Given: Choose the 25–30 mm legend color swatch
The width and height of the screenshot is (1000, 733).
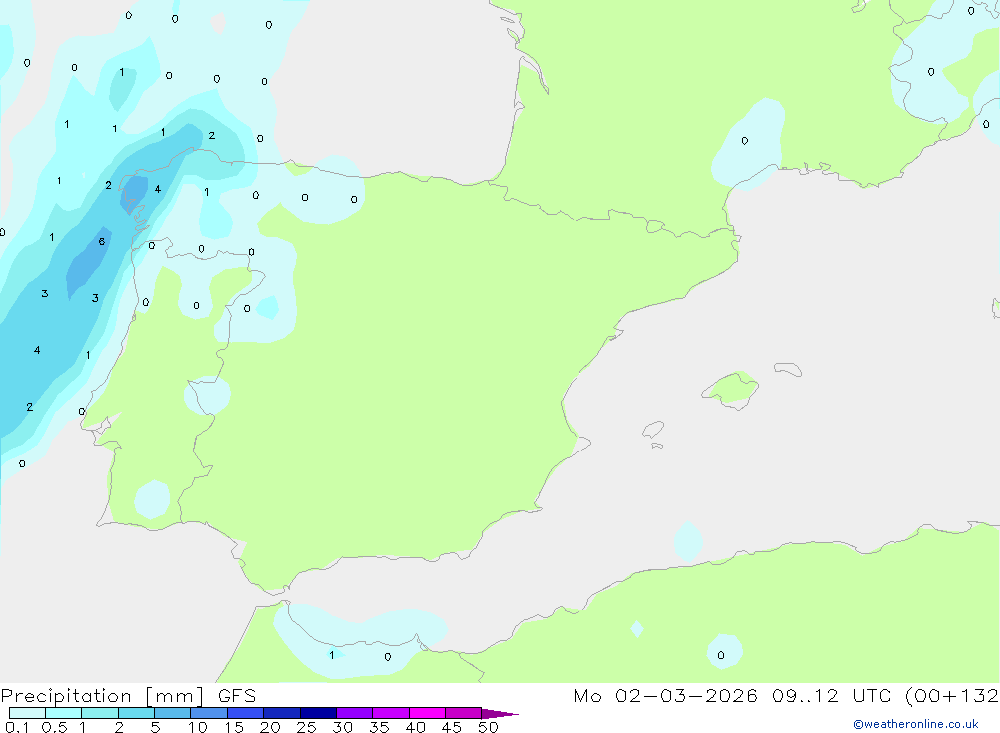Looking at the screenshot, I should click(318, 713).
